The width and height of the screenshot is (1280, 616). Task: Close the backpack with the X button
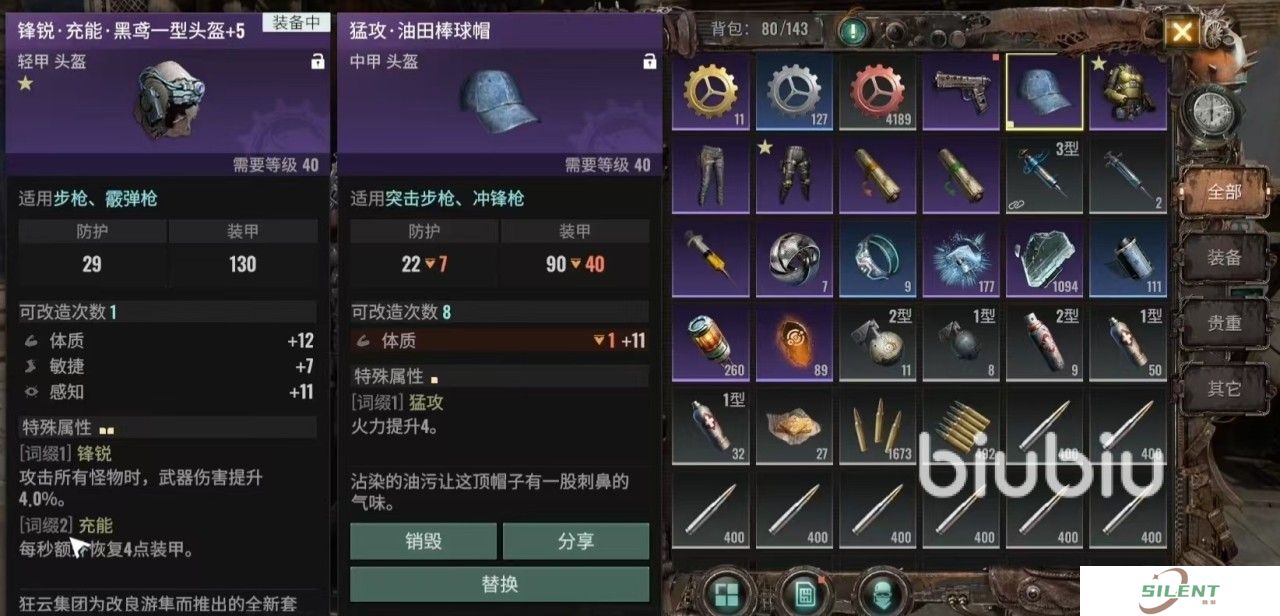[1182, 31]
